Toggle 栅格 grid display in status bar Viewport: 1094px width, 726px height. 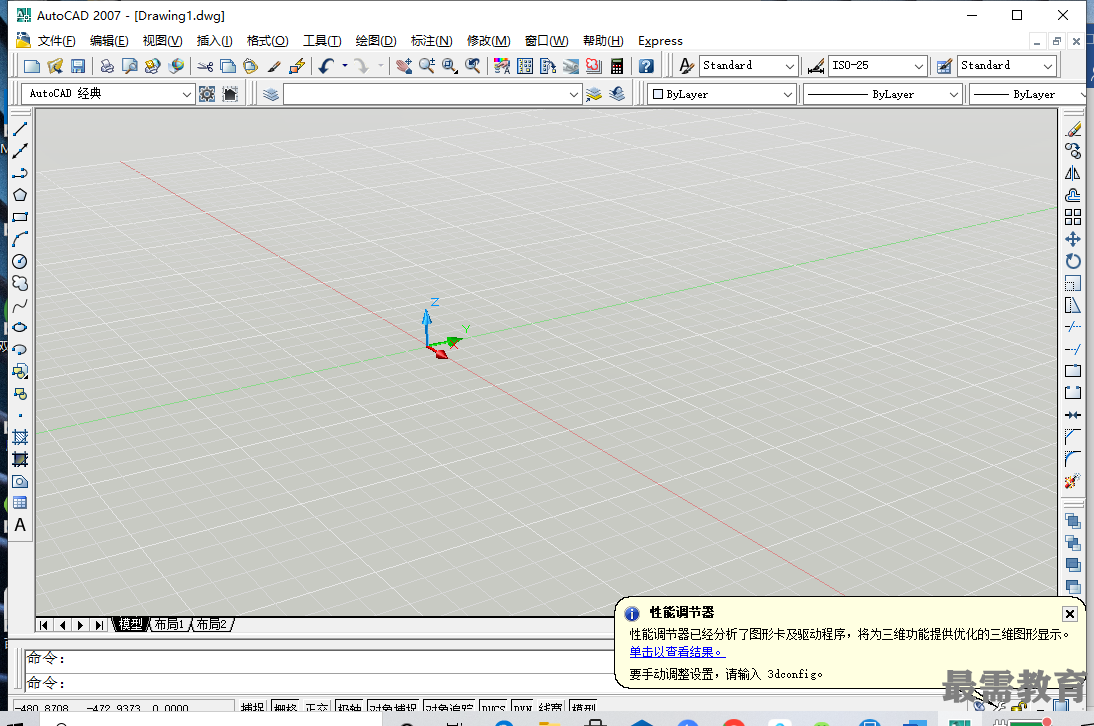[285, 706]
